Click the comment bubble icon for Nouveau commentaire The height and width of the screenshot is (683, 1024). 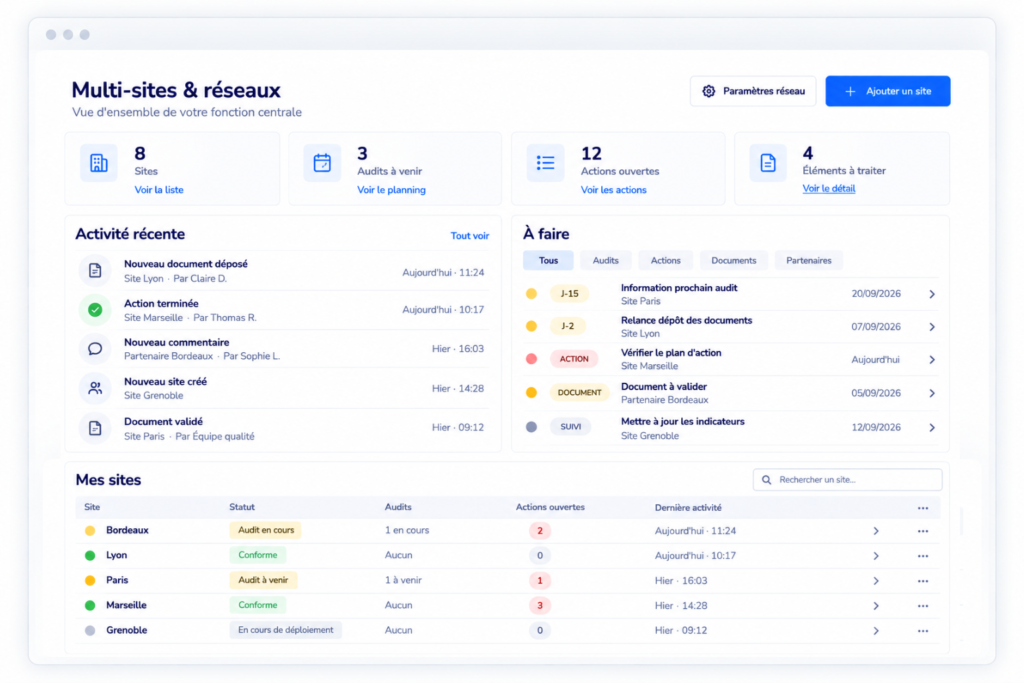(x=95, y=349)
